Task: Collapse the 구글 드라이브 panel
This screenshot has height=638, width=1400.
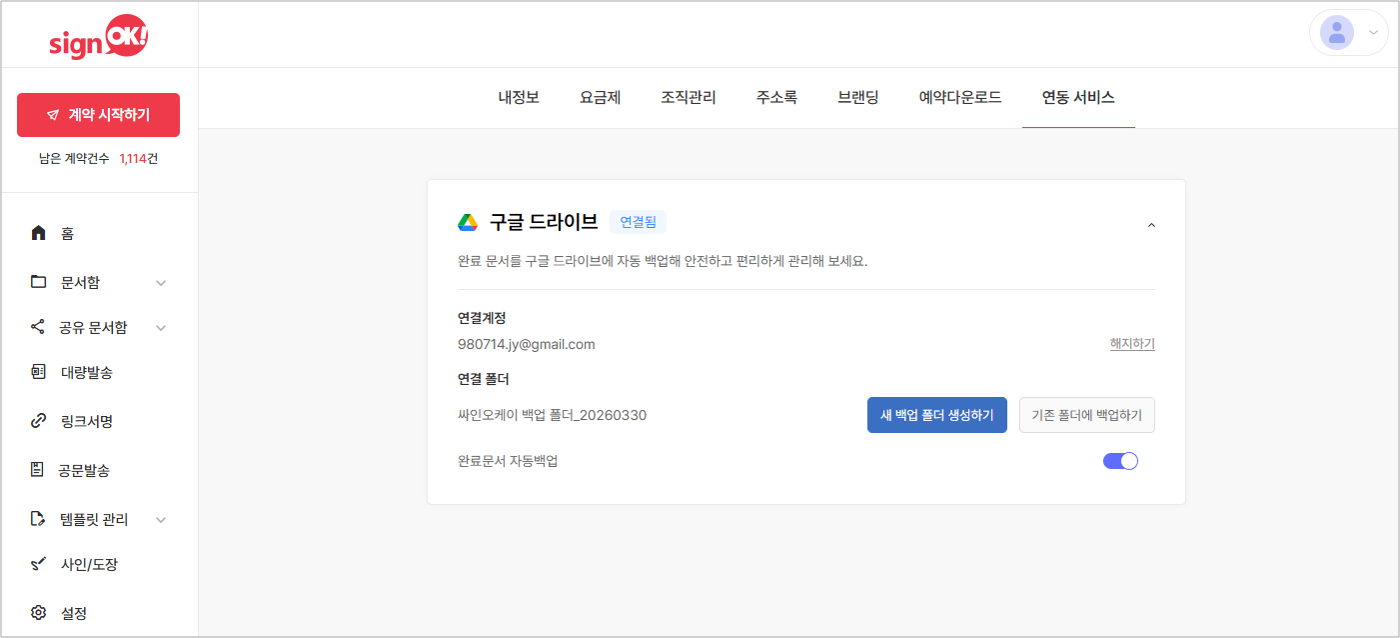Action: coord(1151,225)
